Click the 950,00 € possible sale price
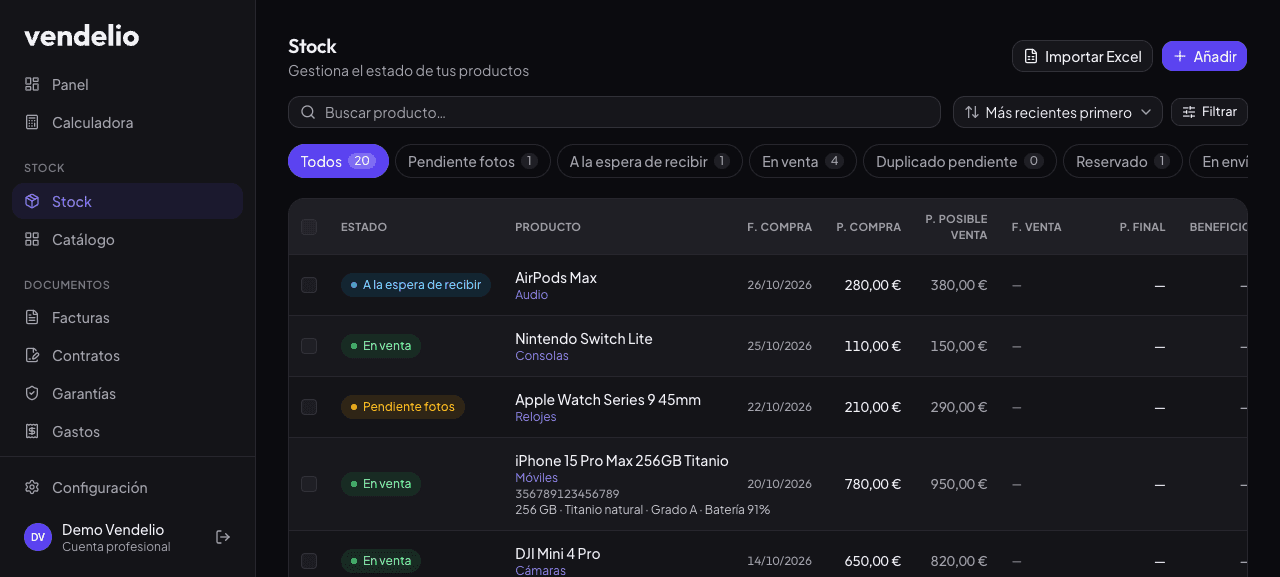The image size is (1280, 577). [x=959, y=484]
